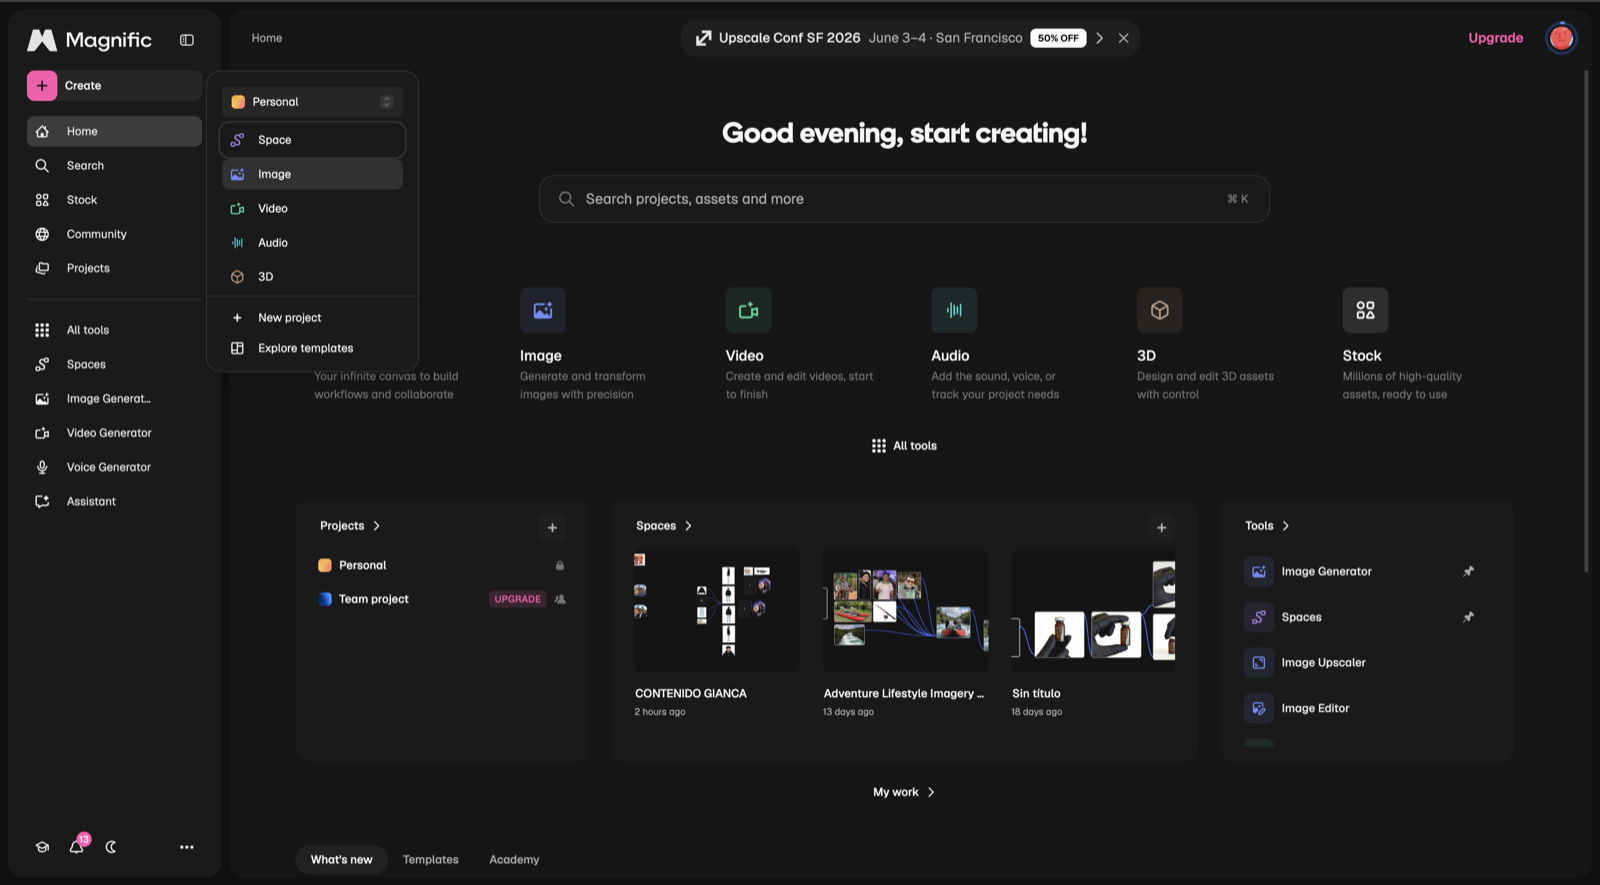Unpin Image Generator in Tools panel

pyautogui.click(x=1468, y=572)
